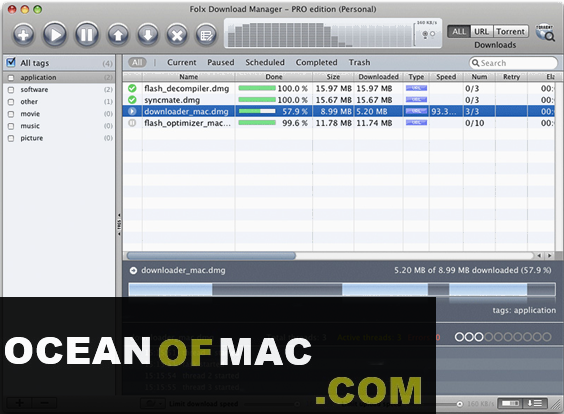Click the speed graph mode toggle icon

click(429, 34)
